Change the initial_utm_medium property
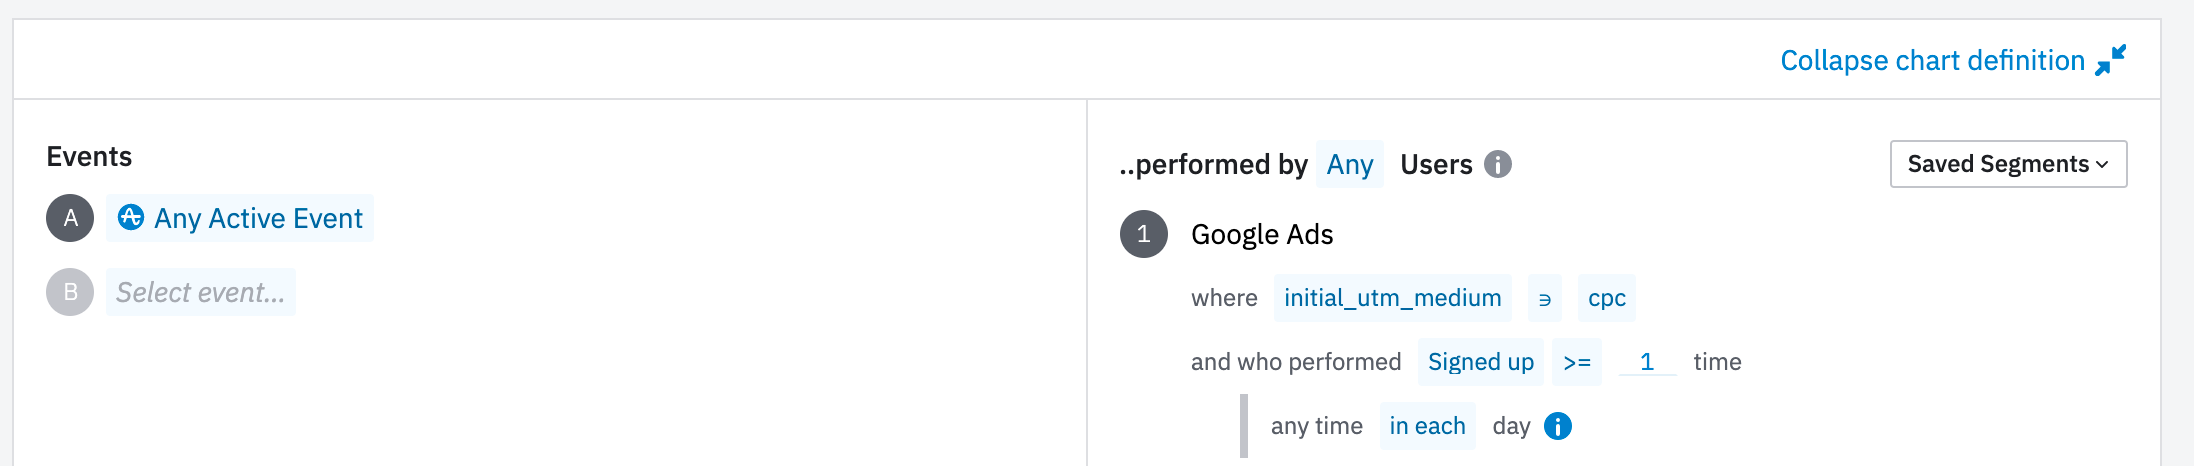2194x466 pixels. tap(1392, 298)
